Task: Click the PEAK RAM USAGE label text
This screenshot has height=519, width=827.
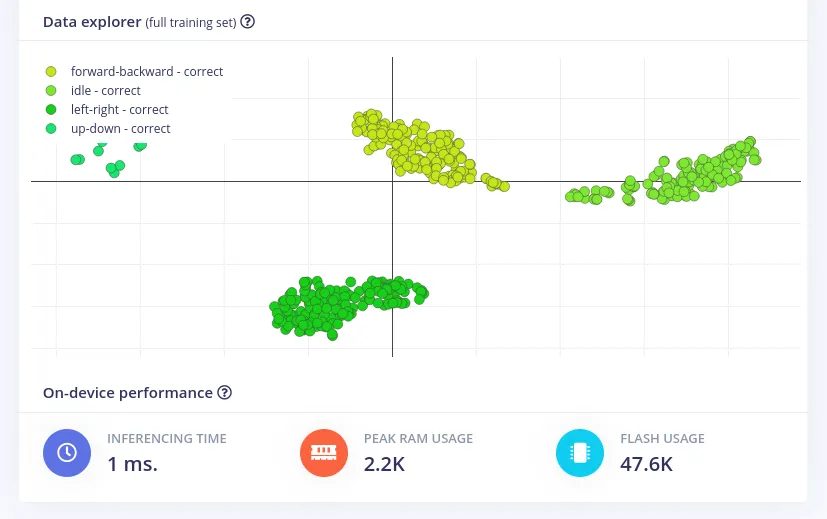Action: tap(418, 438)
